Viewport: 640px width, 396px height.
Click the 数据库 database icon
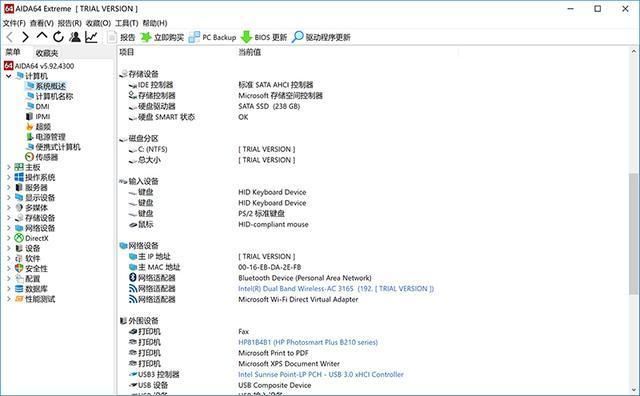pyautogui.click(x=19, y=289)
